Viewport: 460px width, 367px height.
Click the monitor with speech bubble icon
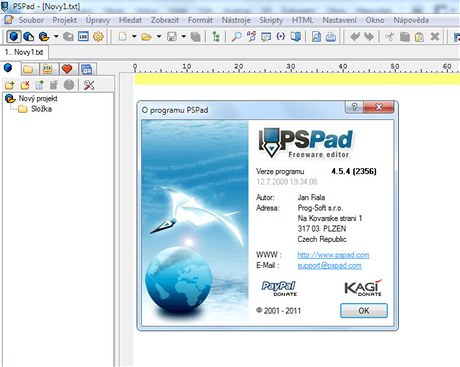[x=266, y=36]
